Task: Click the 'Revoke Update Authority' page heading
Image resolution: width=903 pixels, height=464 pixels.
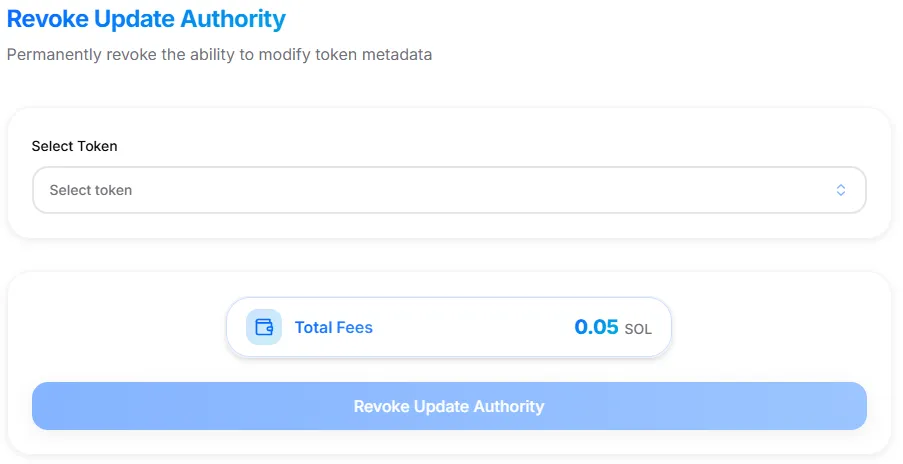Action: click(x=146, y=19)
